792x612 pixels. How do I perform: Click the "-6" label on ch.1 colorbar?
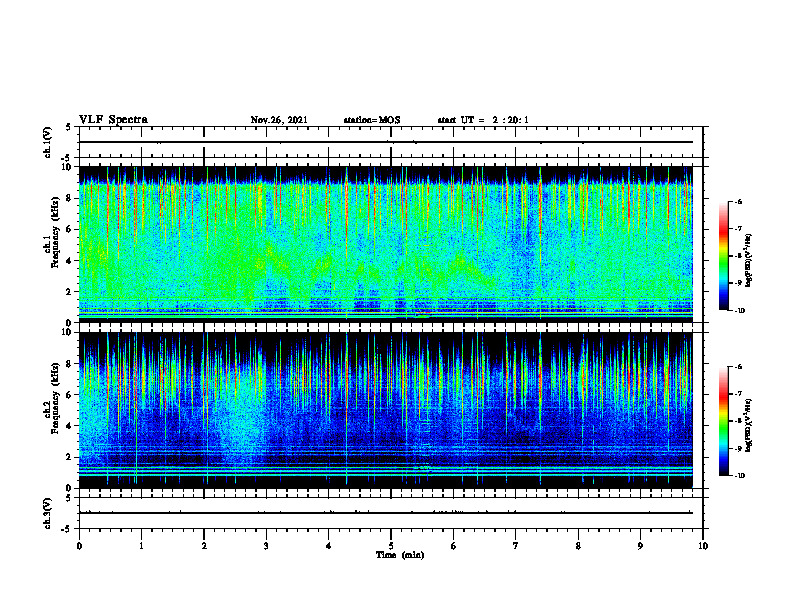pyautogui.click(x=739, y=201)
